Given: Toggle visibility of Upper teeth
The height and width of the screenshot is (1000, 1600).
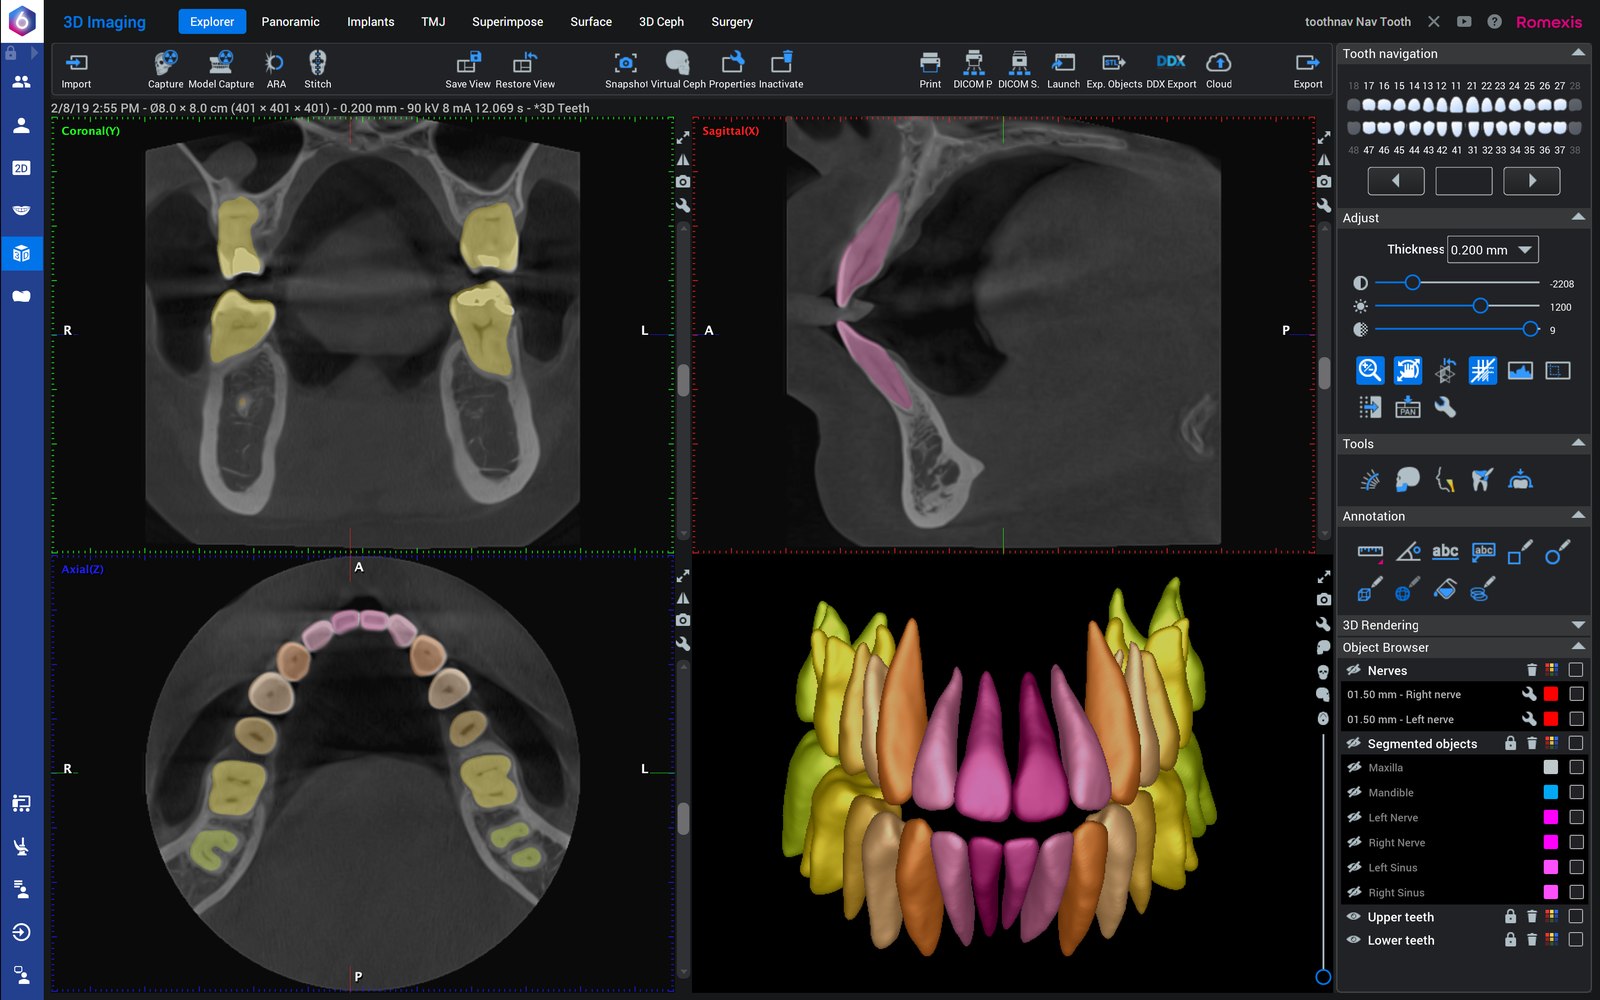Looking at the screenshot, I should (1354, 916).
